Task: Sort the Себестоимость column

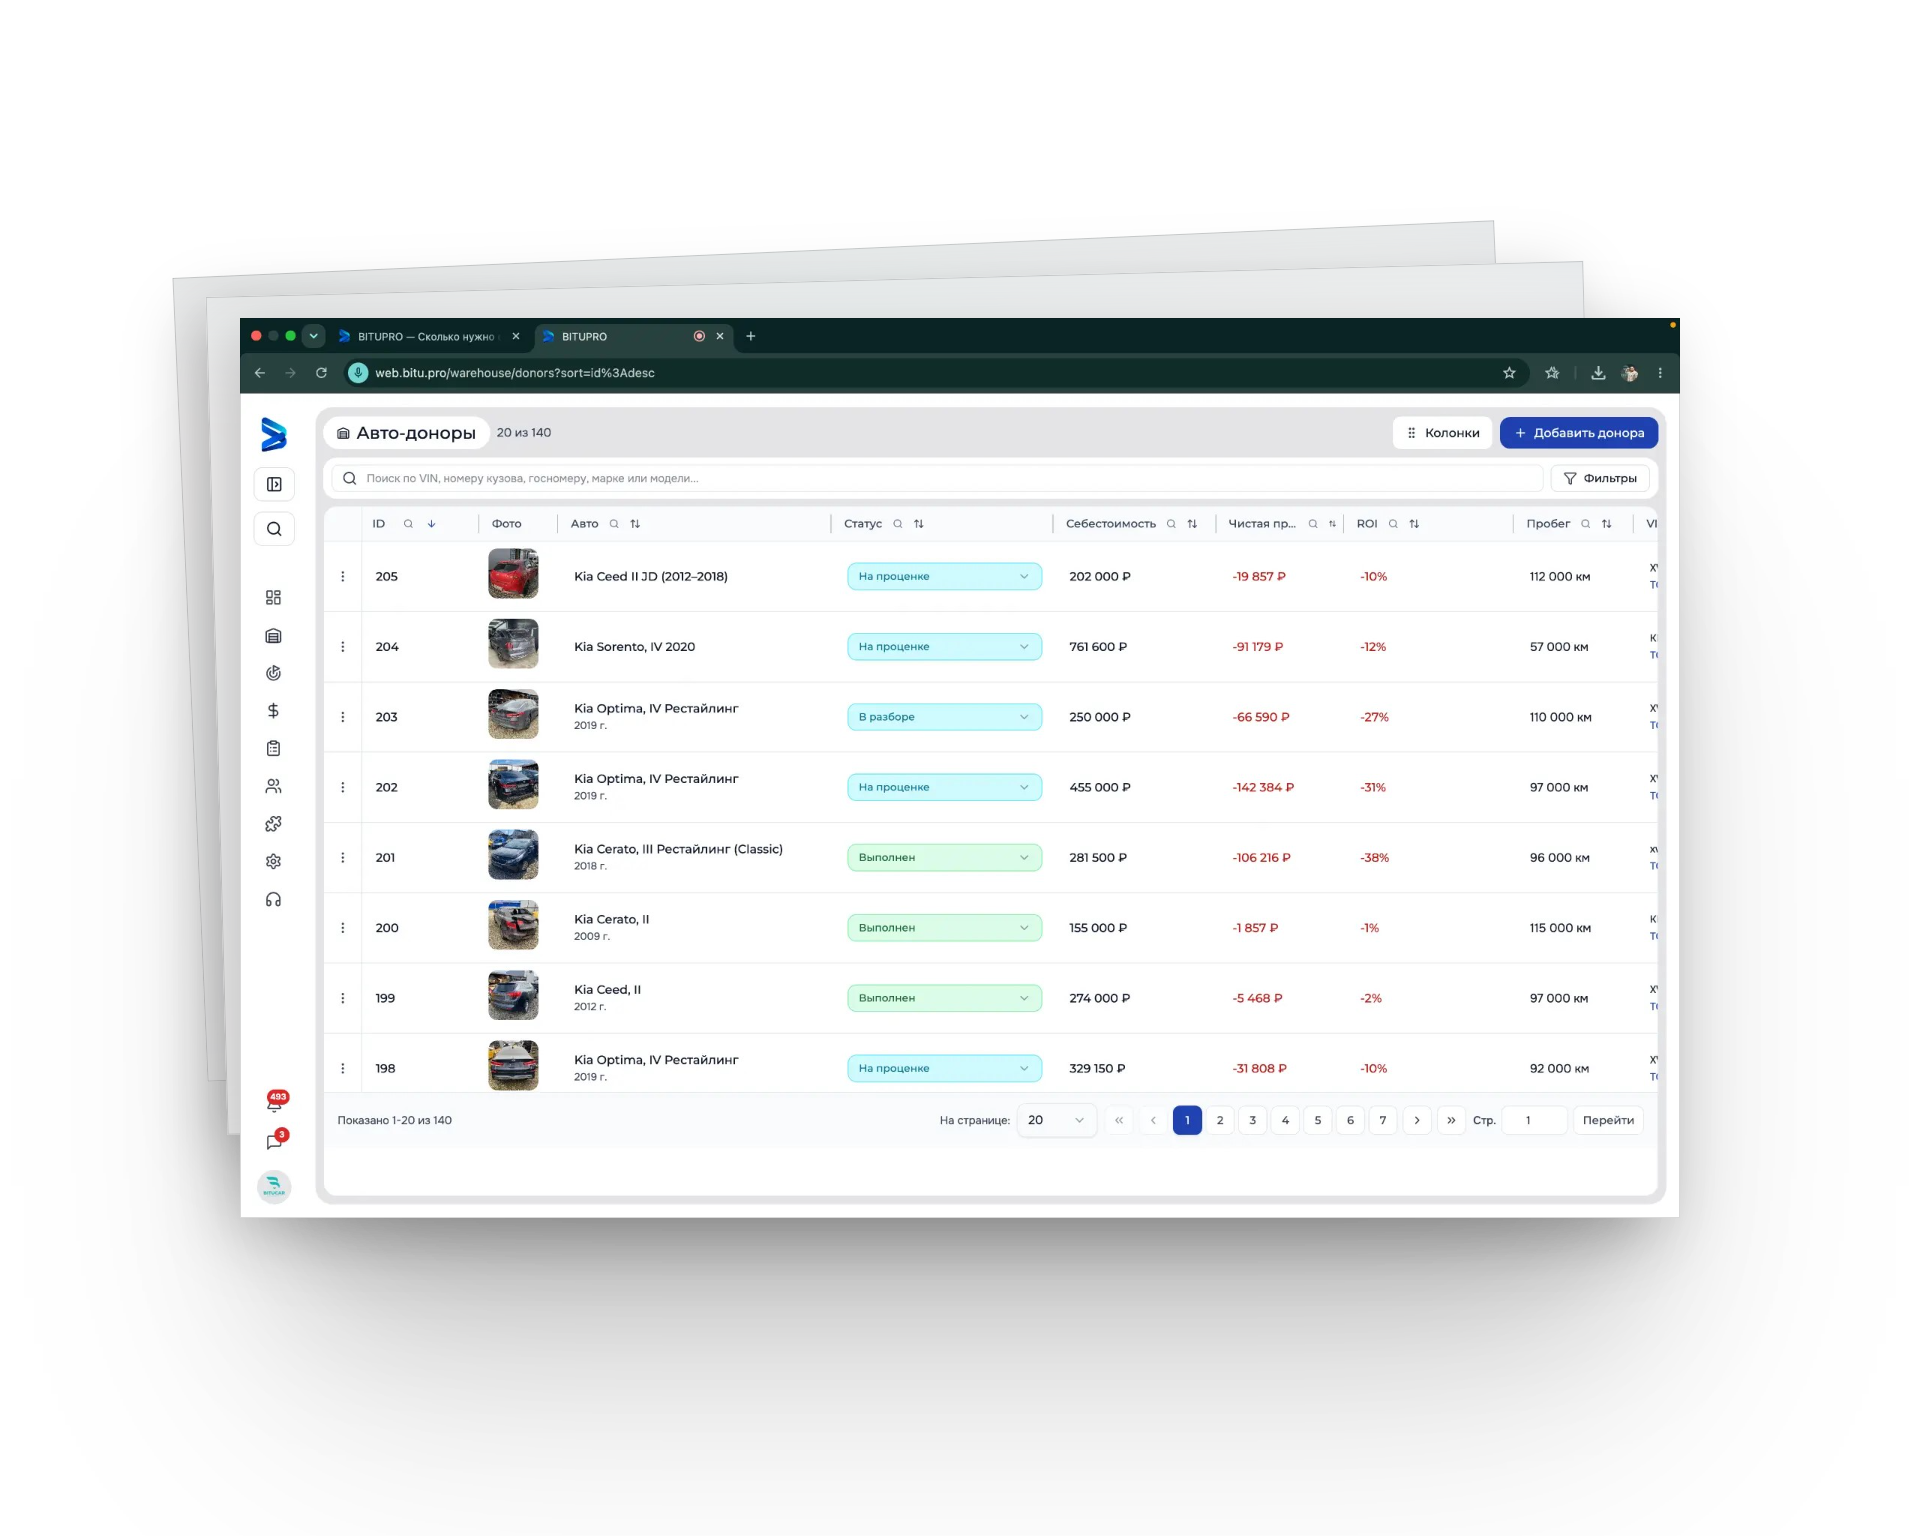Action: [1192, 524]
